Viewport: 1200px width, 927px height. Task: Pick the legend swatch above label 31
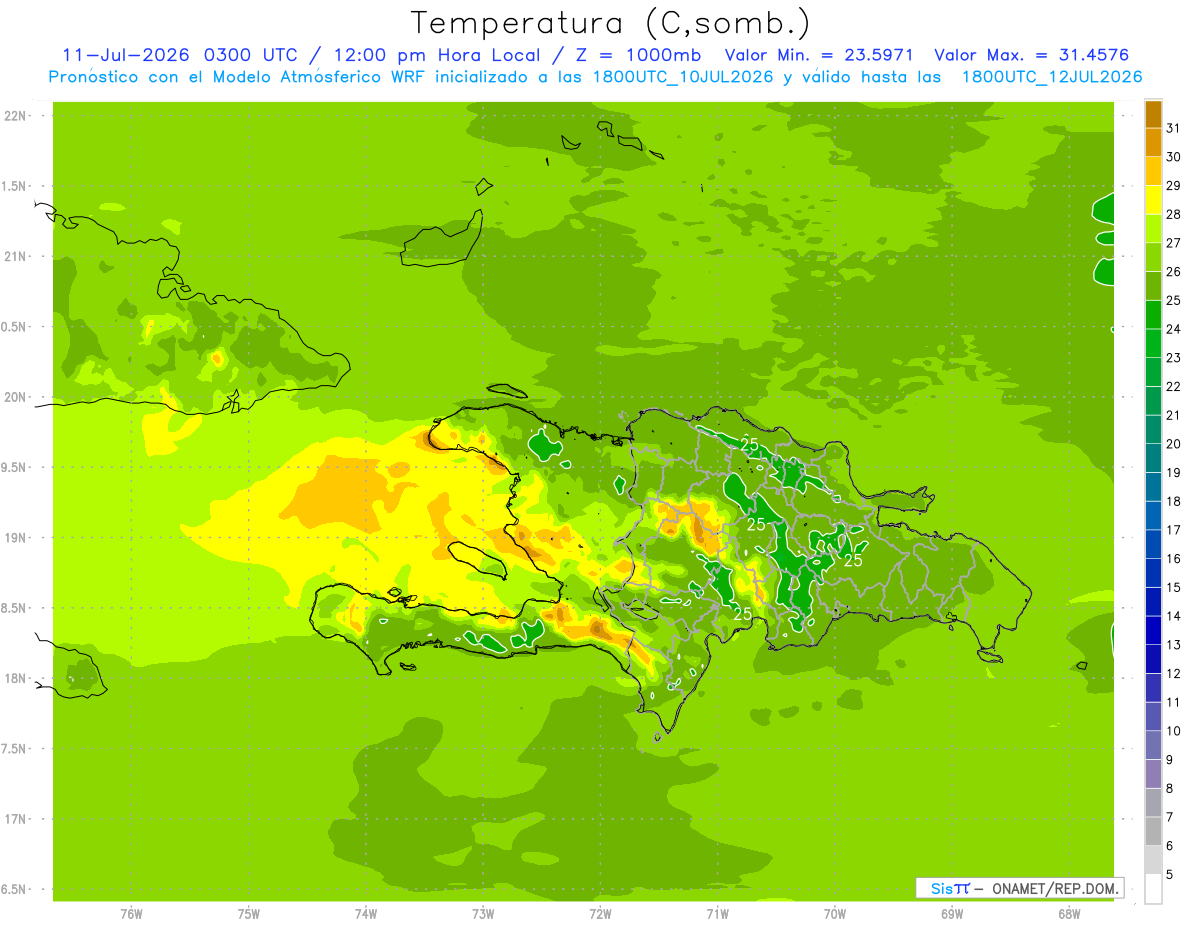pyautogui.click(x=1153, y=113)
